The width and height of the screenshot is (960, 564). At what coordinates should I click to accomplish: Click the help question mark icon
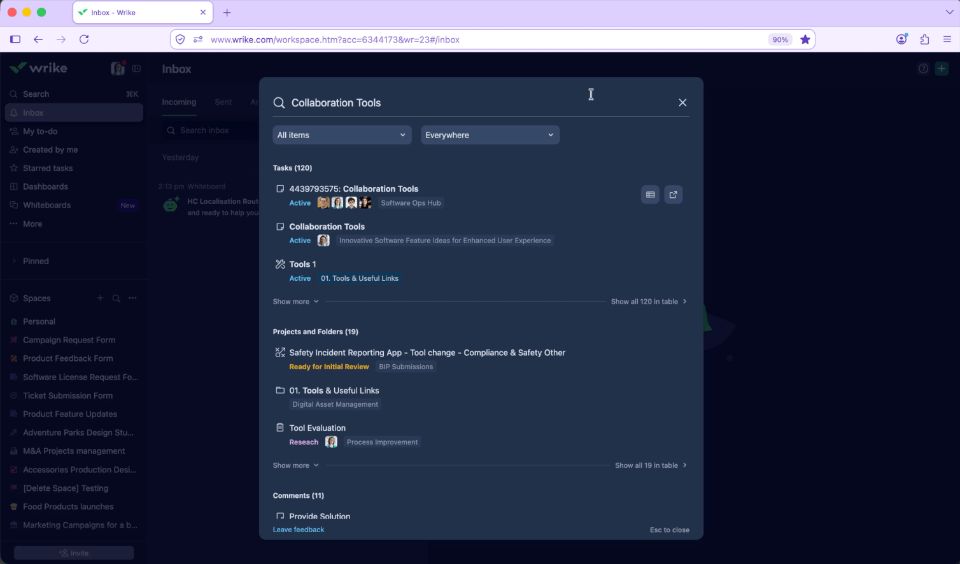pos(923,69)
